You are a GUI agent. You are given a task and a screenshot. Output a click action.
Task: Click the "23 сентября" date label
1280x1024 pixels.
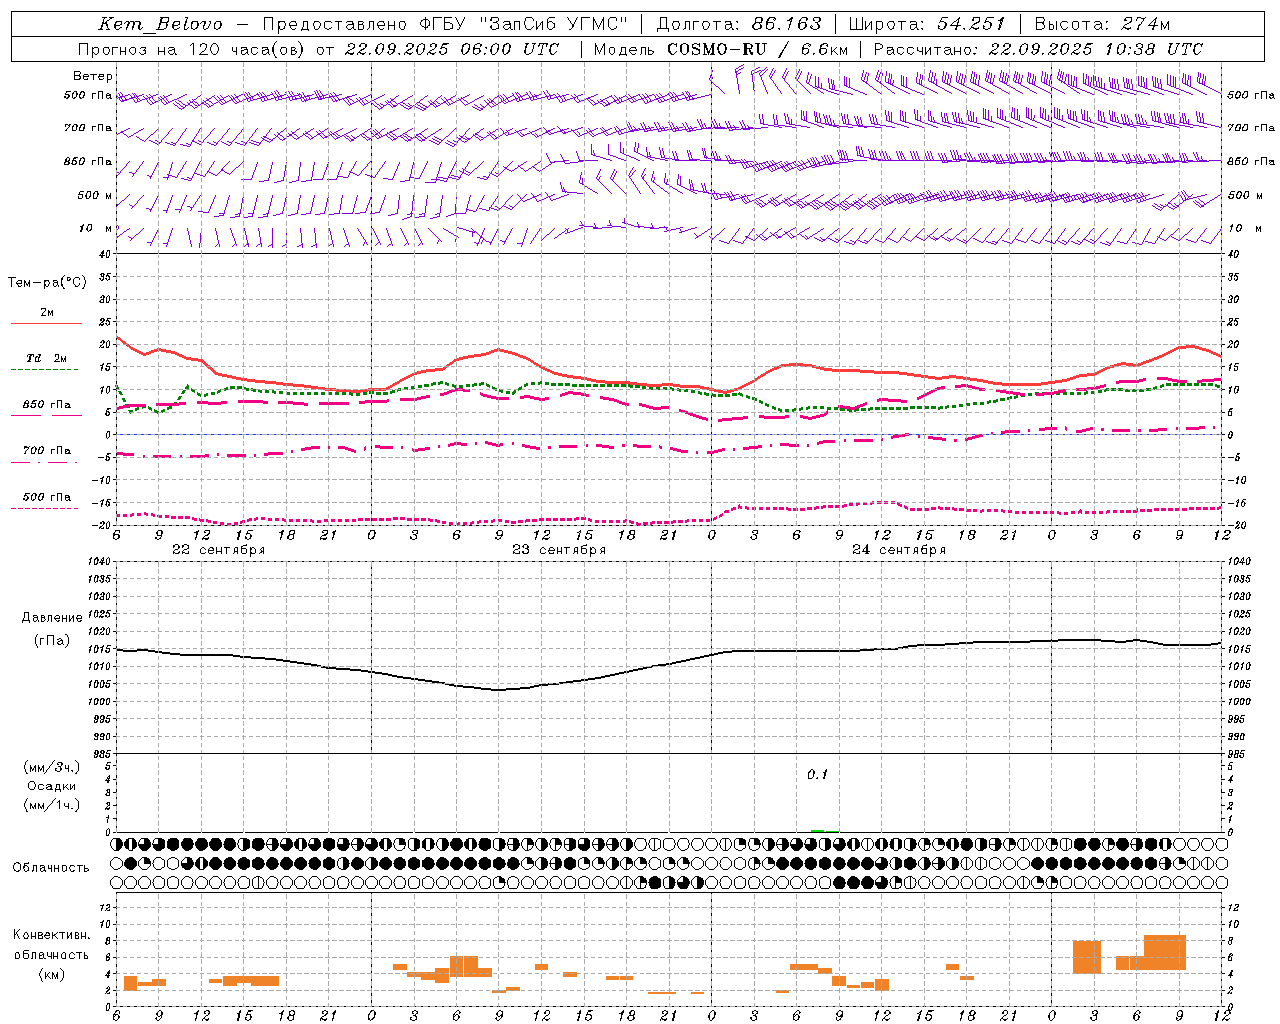[x=559, y=550]
